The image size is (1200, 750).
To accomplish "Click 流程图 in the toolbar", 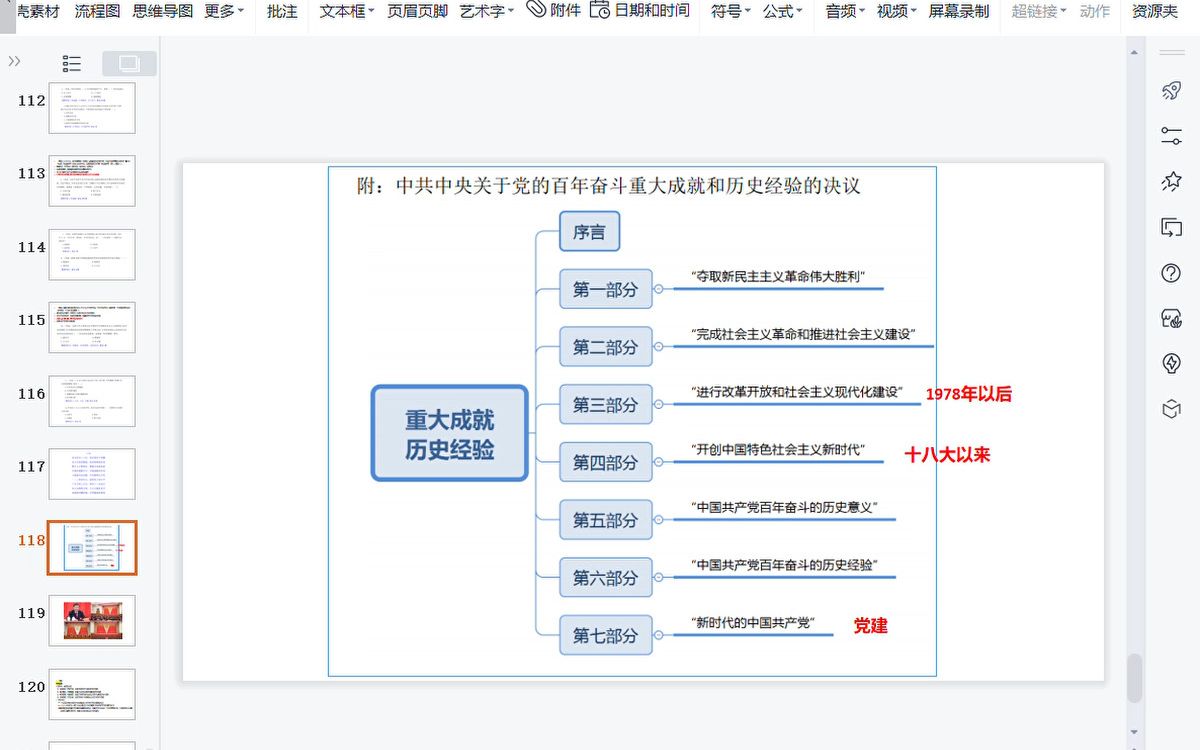I will 98,11.
